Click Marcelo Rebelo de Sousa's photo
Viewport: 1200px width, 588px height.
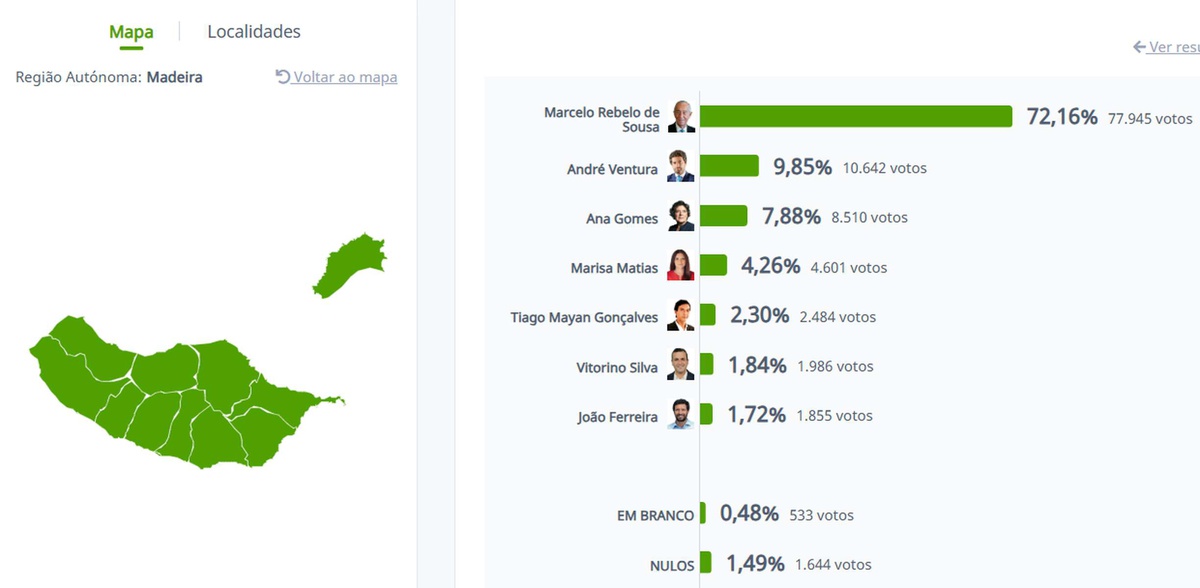coord(682,117)
